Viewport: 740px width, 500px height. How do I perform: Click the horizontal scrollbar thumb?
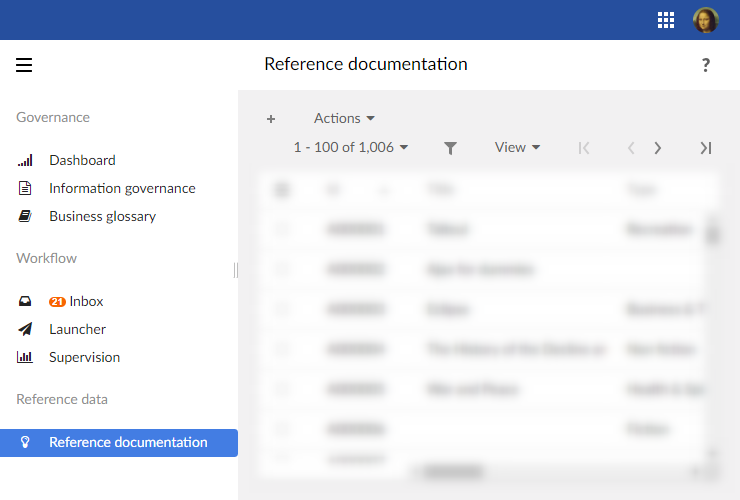pos(454,469)
